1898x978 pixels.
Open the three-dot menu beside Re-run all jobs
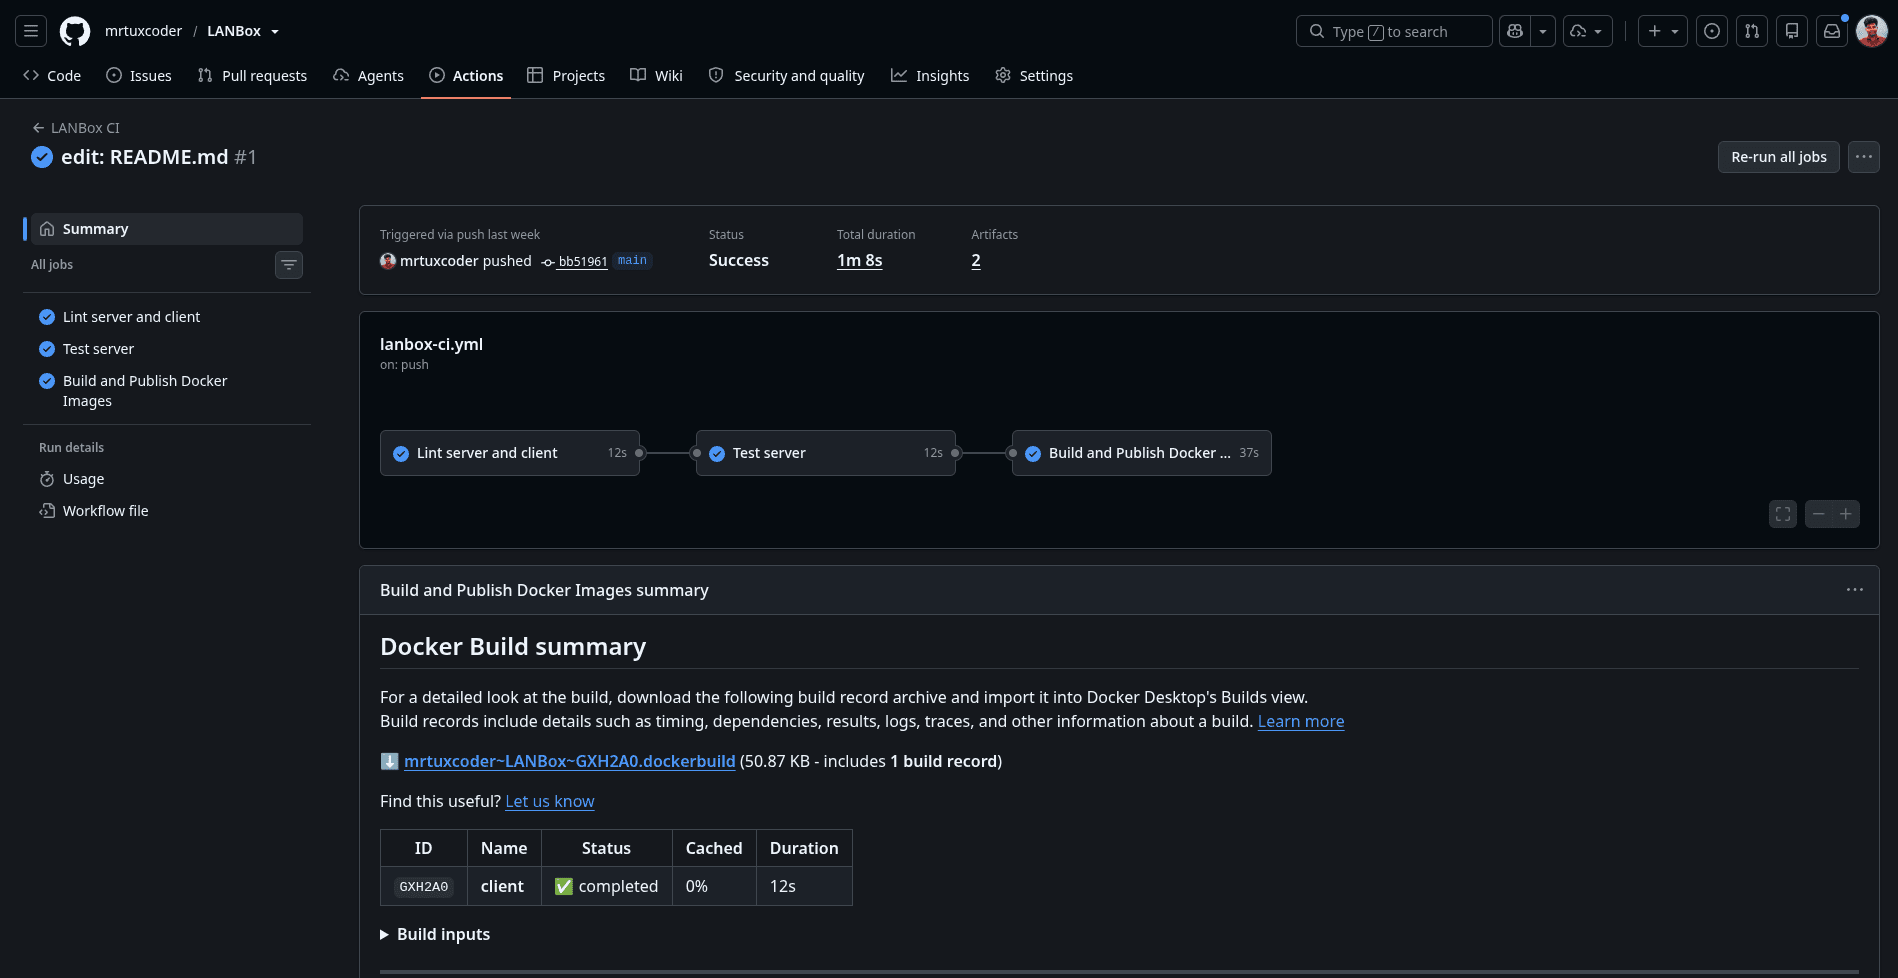coord(1864,157)
